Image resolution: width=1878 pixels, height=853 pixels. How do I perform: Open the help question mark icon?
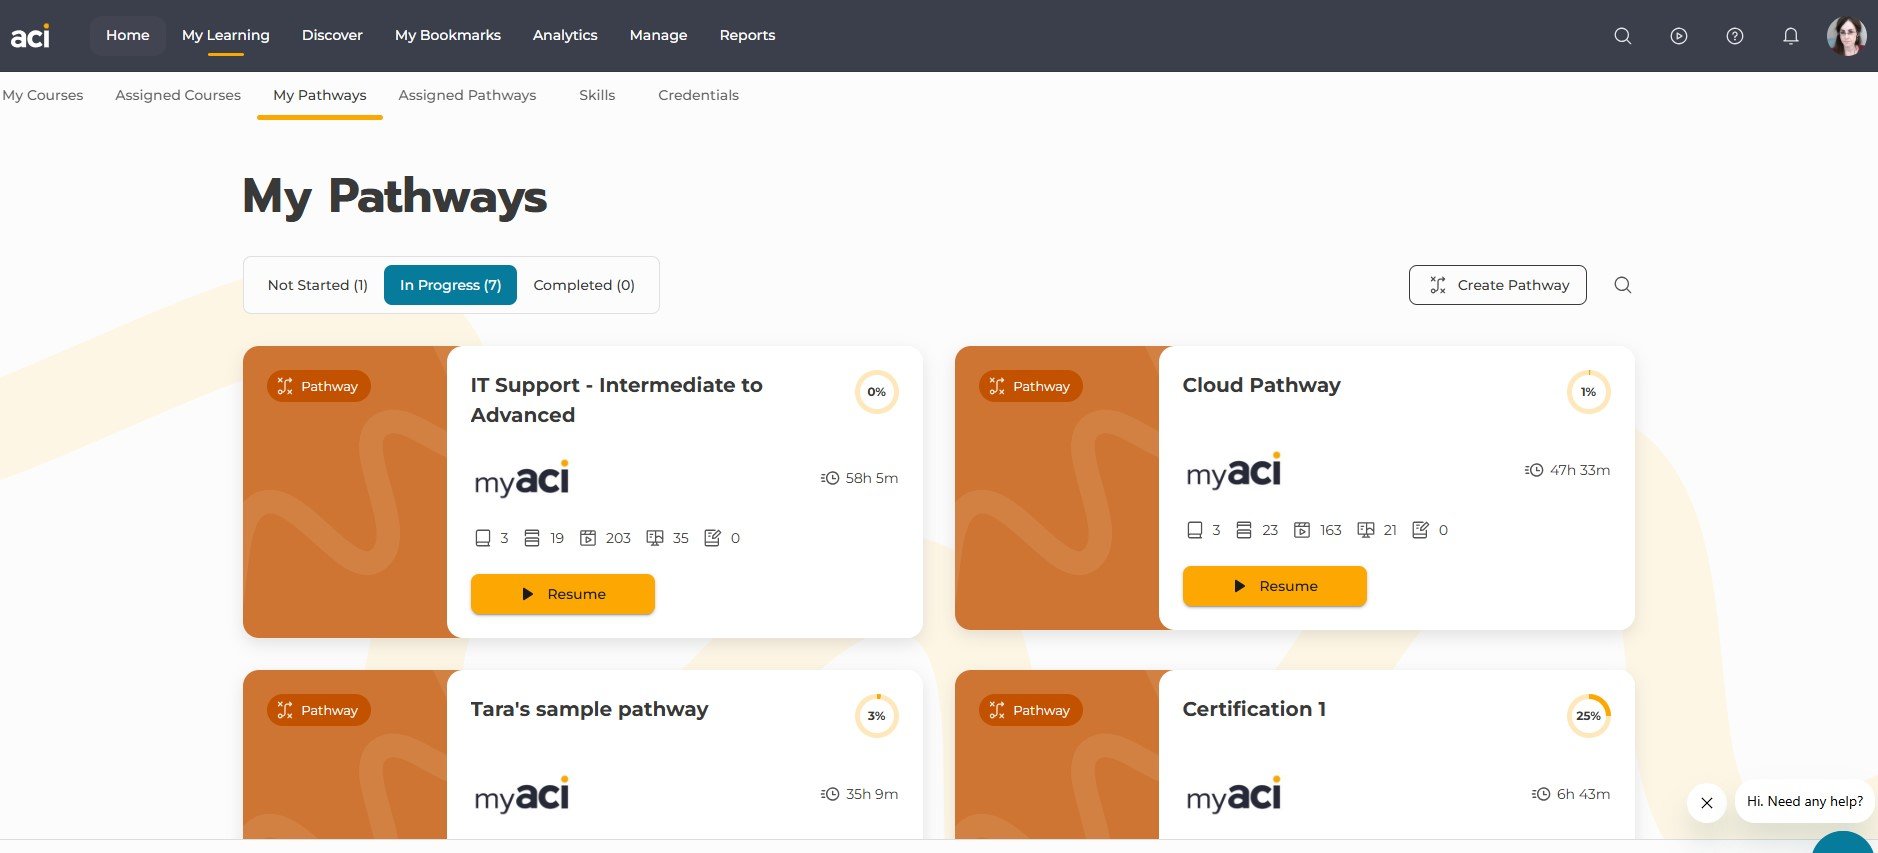(x=1735, y=36)
